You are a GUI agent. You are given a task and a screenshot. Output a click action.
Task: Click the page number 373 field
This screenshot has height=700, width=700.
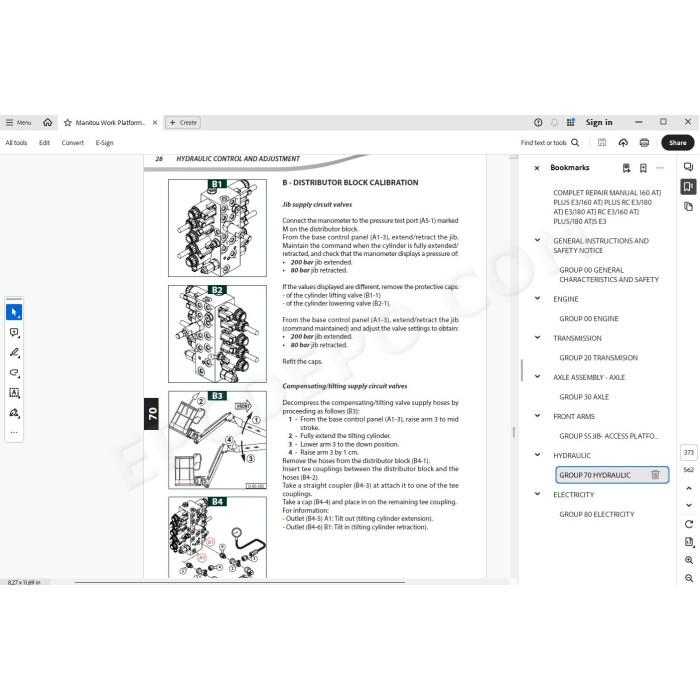tap(688, 453)
